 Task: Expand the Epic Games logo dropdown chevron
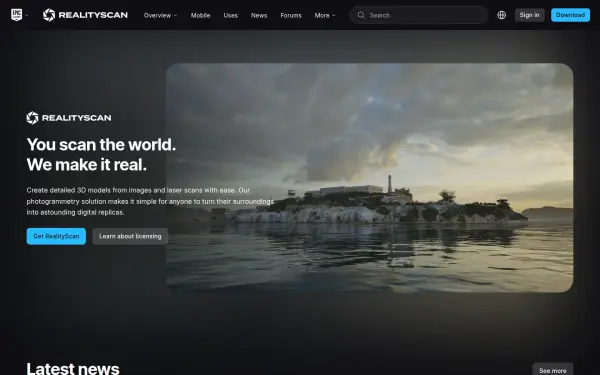[26, 15]
